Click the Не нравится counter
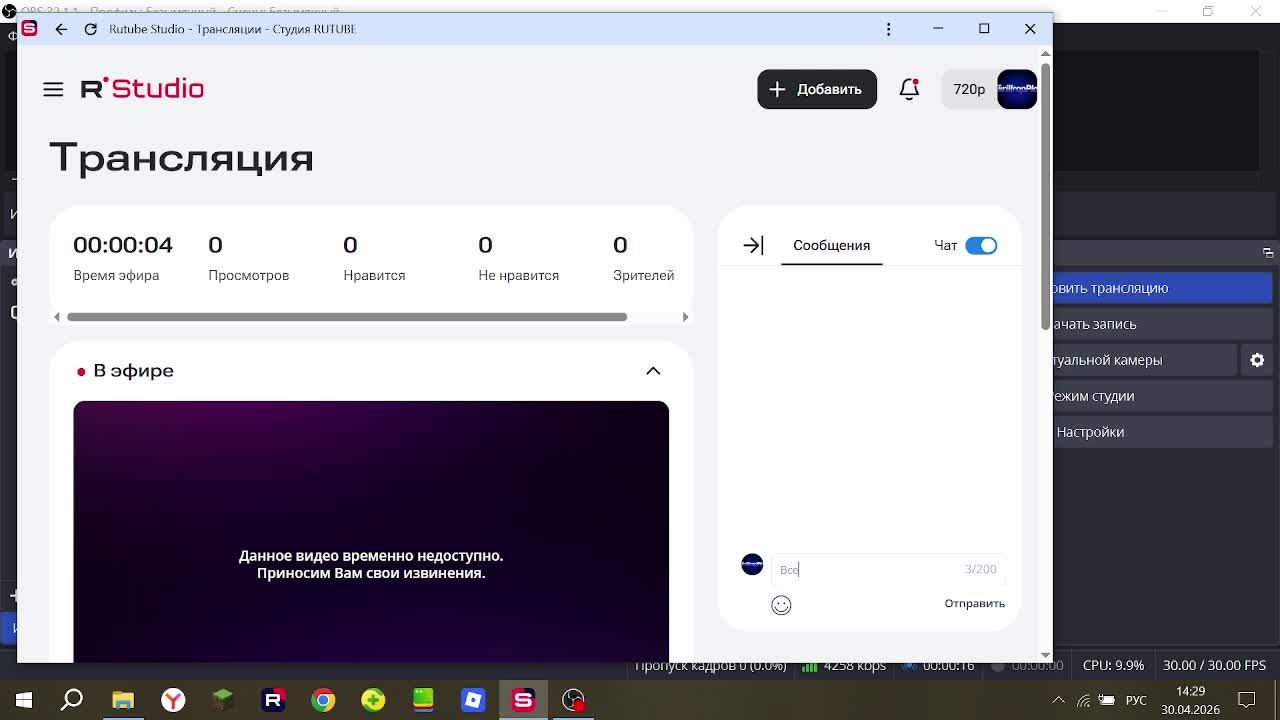1280x720 pixels. (x=518, y=258)
